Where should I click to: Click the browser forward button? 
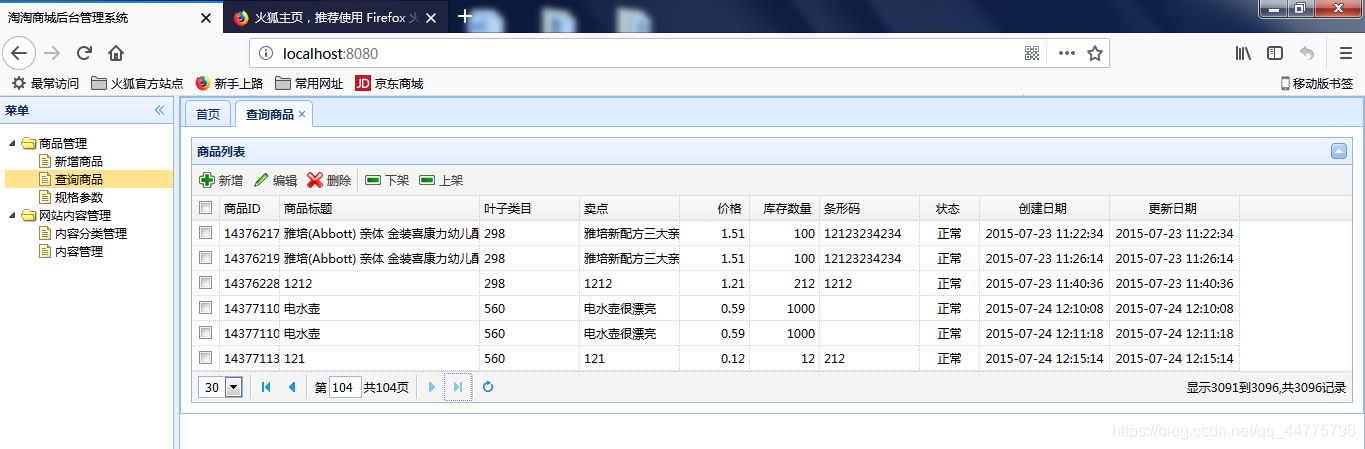[53, 53]
